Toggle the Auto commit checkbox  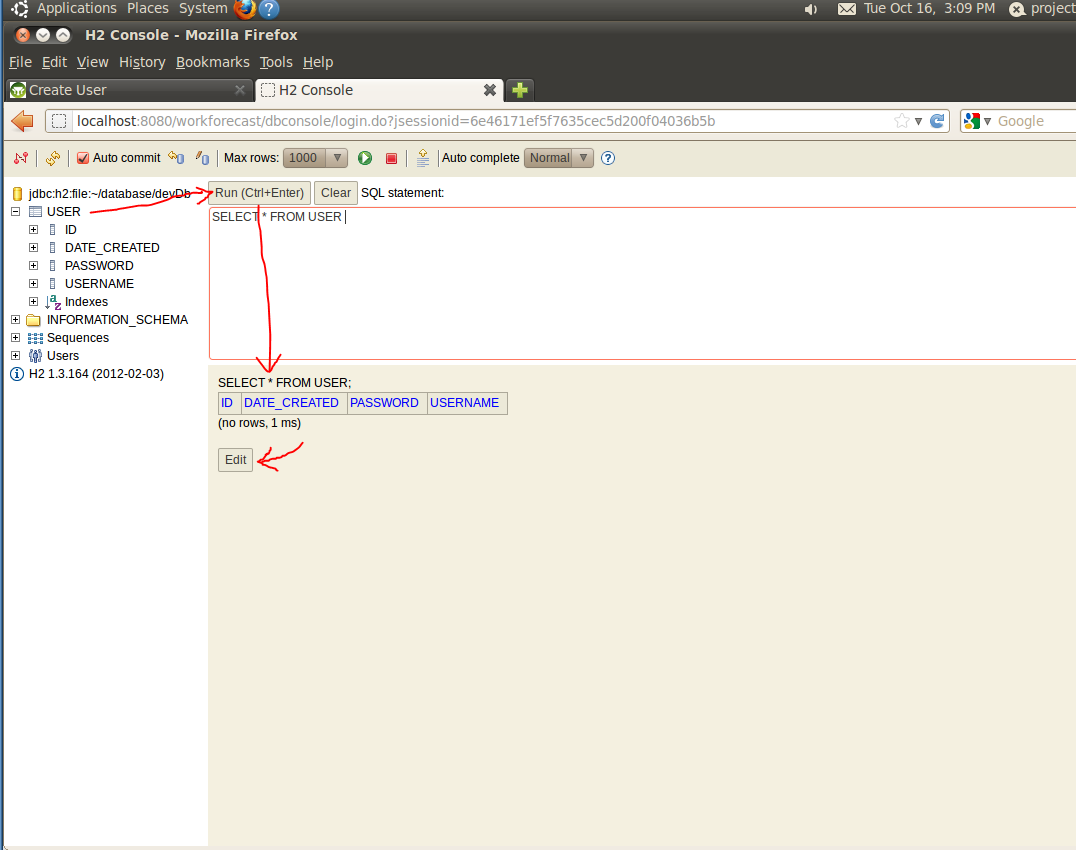click(83, 158)
